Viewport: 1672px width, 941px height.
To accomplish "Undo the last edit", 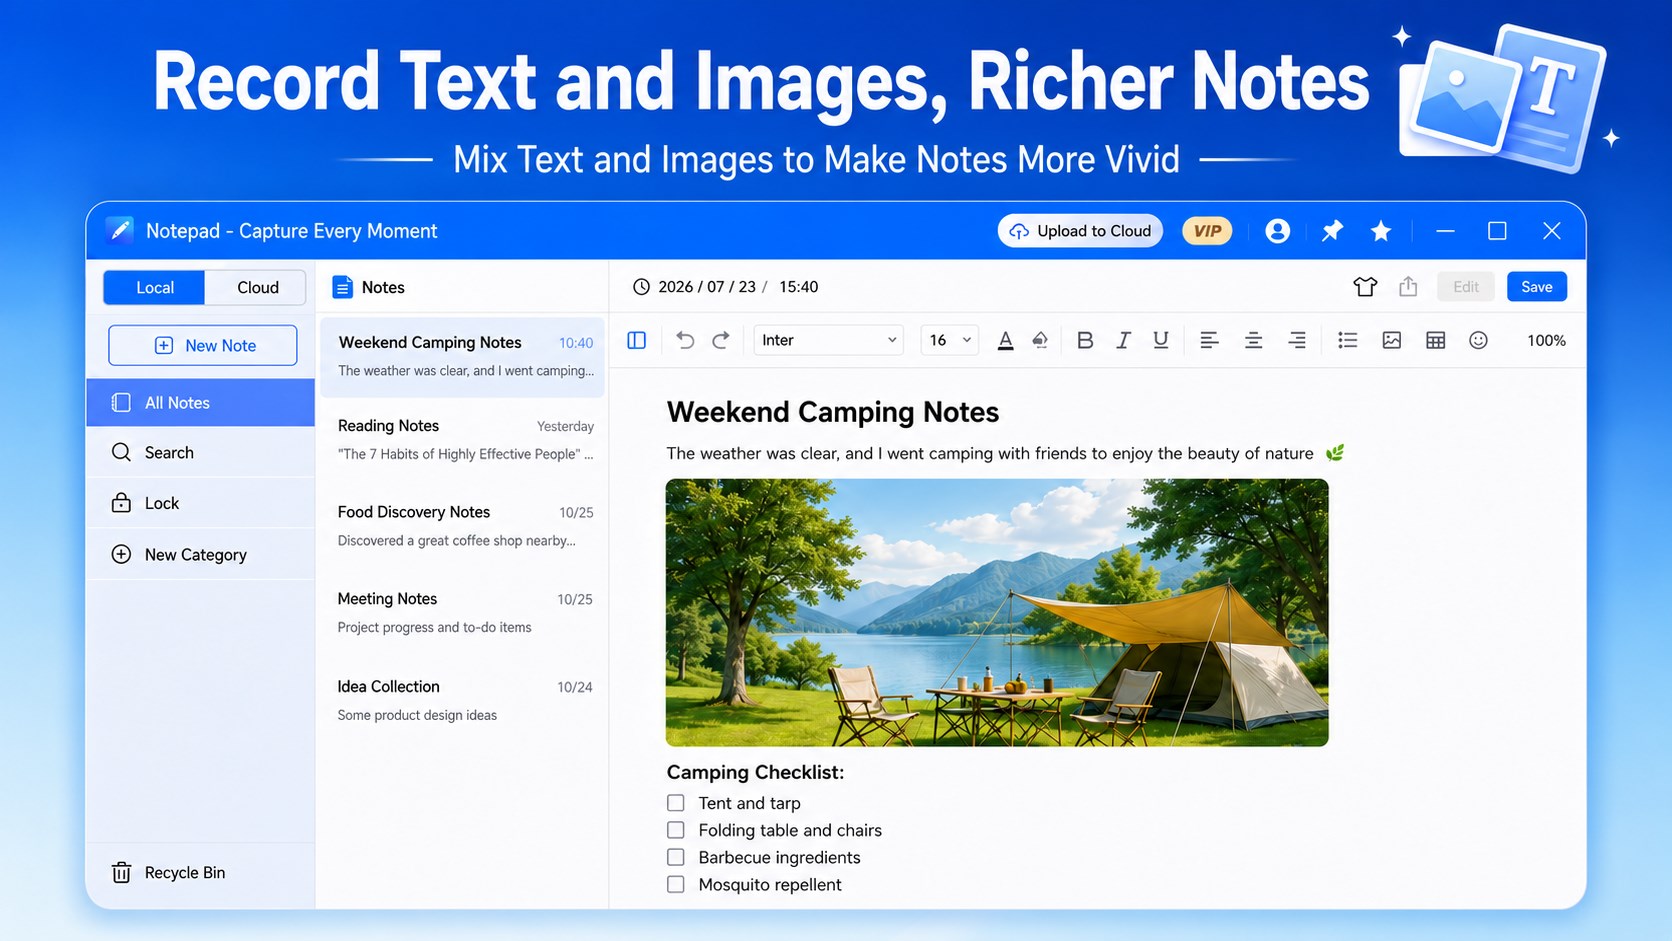I will 685,340.
